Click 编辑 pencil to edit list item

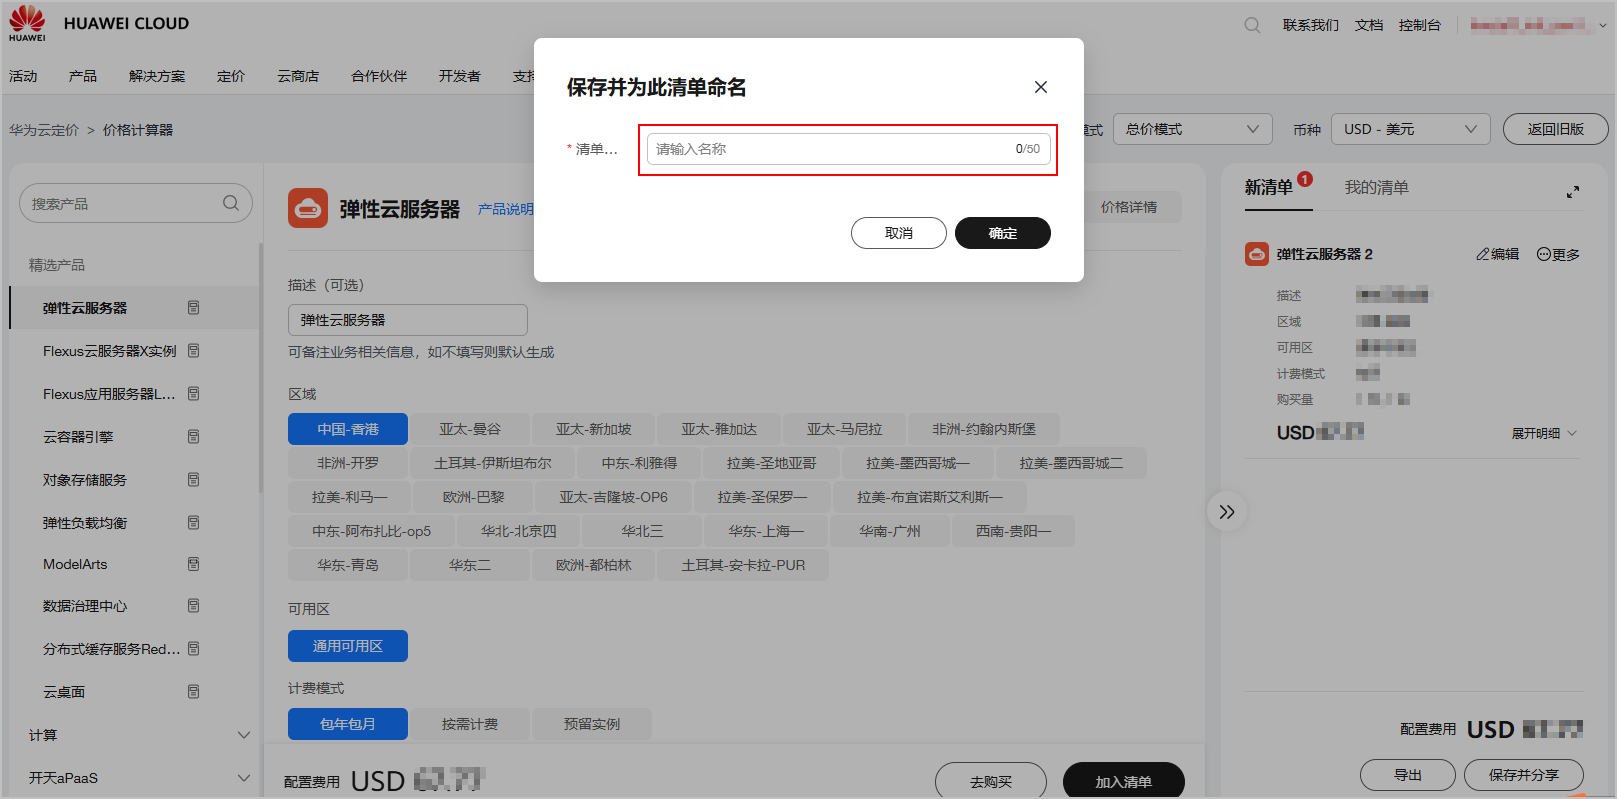(x=1498, y=254)
